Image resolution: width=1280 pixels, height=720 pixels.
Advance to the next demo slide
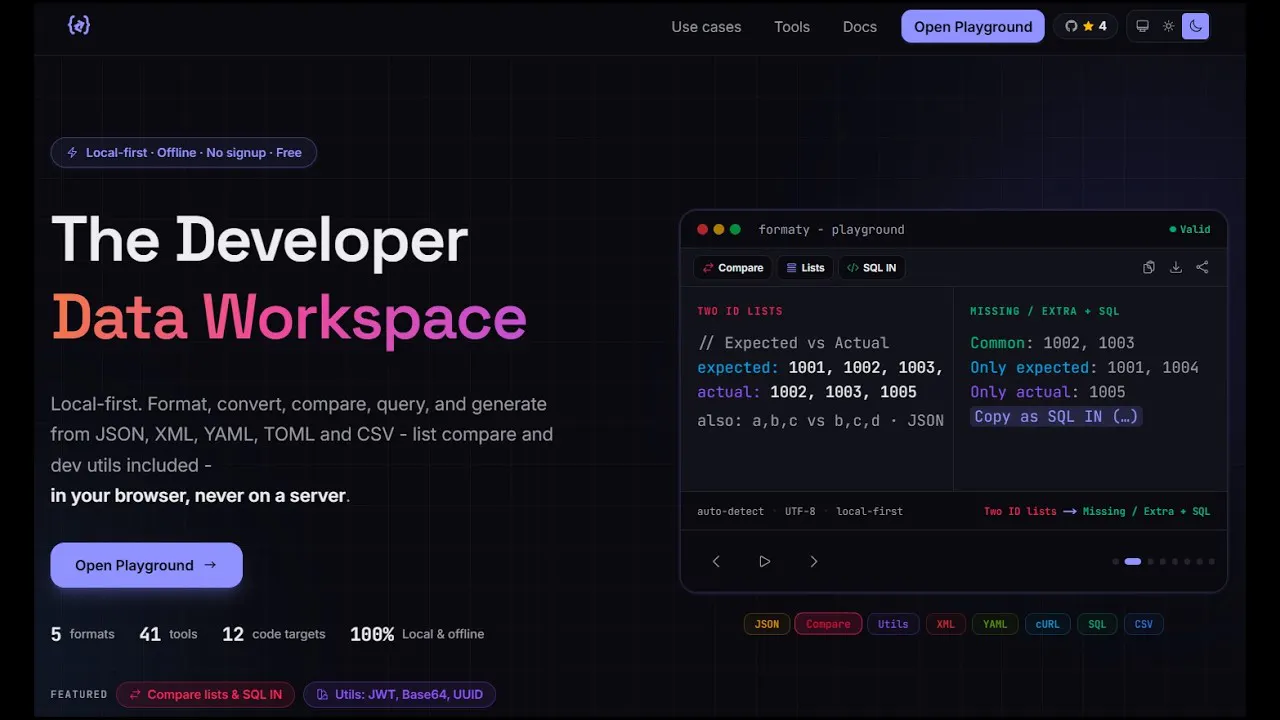(x=814, y=562)
